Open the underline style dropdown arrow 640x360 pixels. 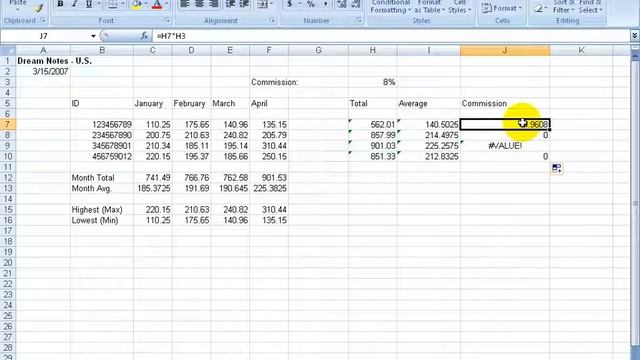pyautogui.click(x=98, y=4)
